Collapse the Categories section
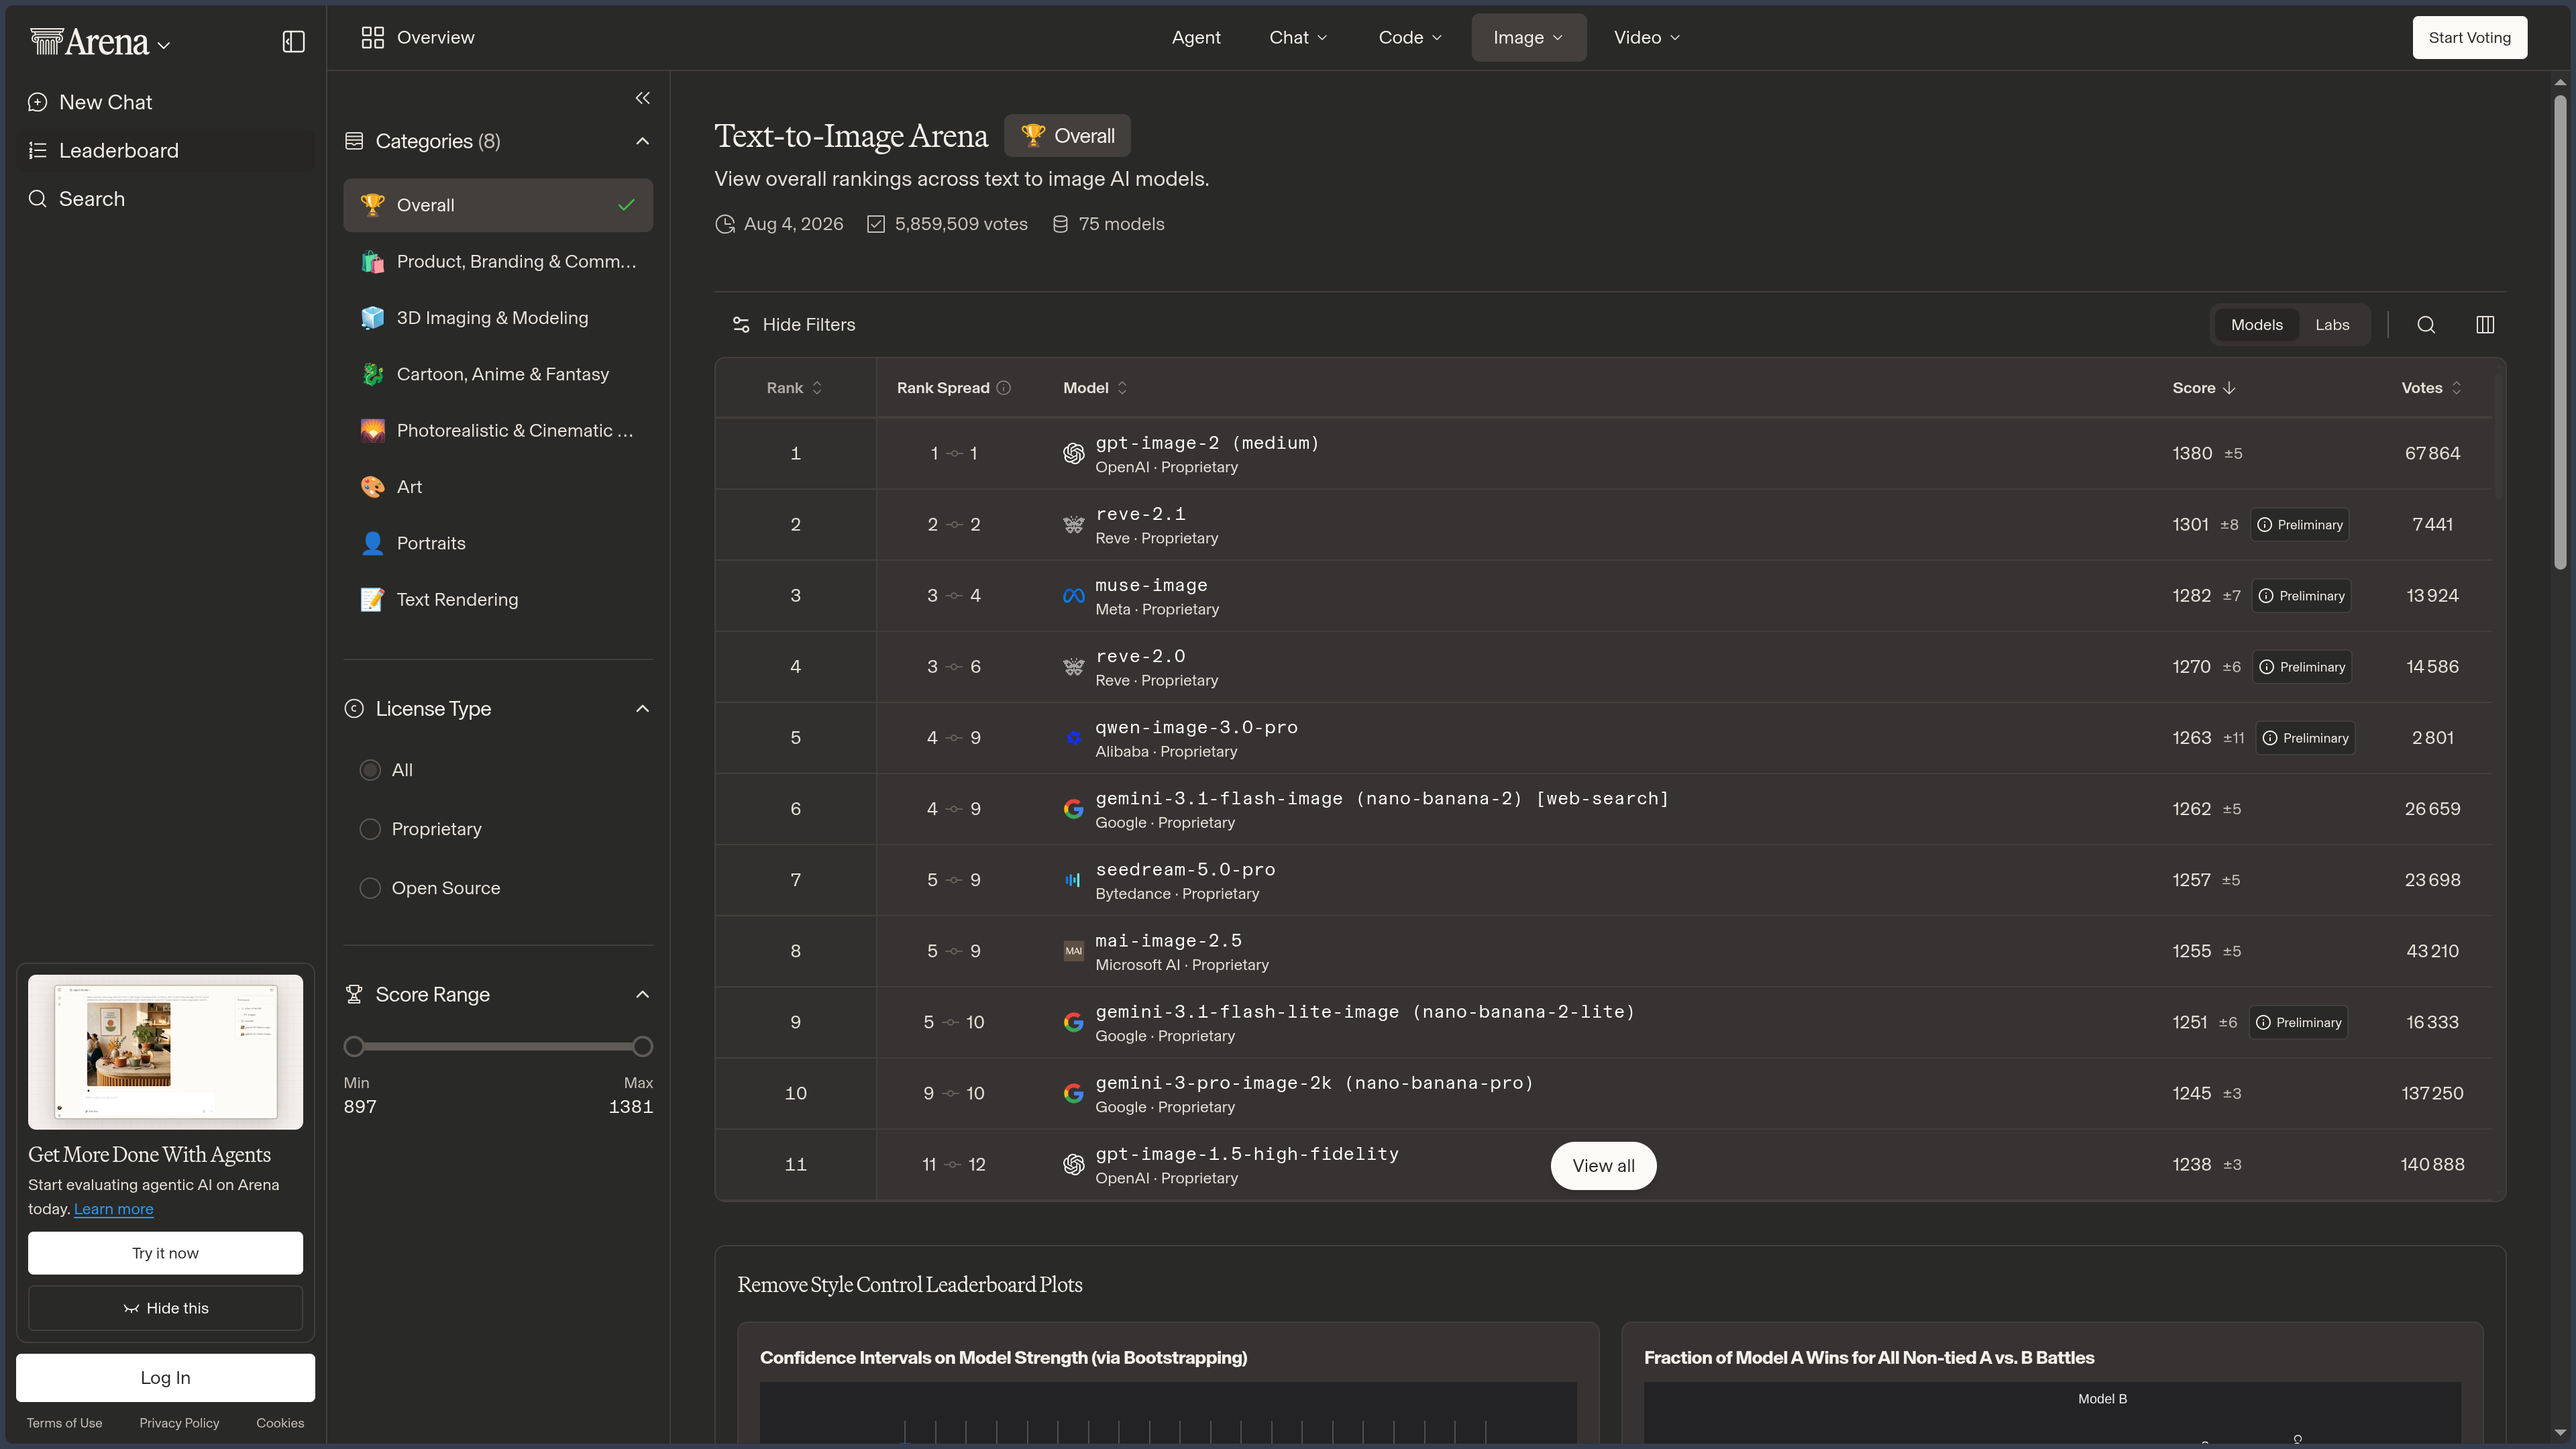The height and width of the screenshot is (1449, 2576). point(642,141)
